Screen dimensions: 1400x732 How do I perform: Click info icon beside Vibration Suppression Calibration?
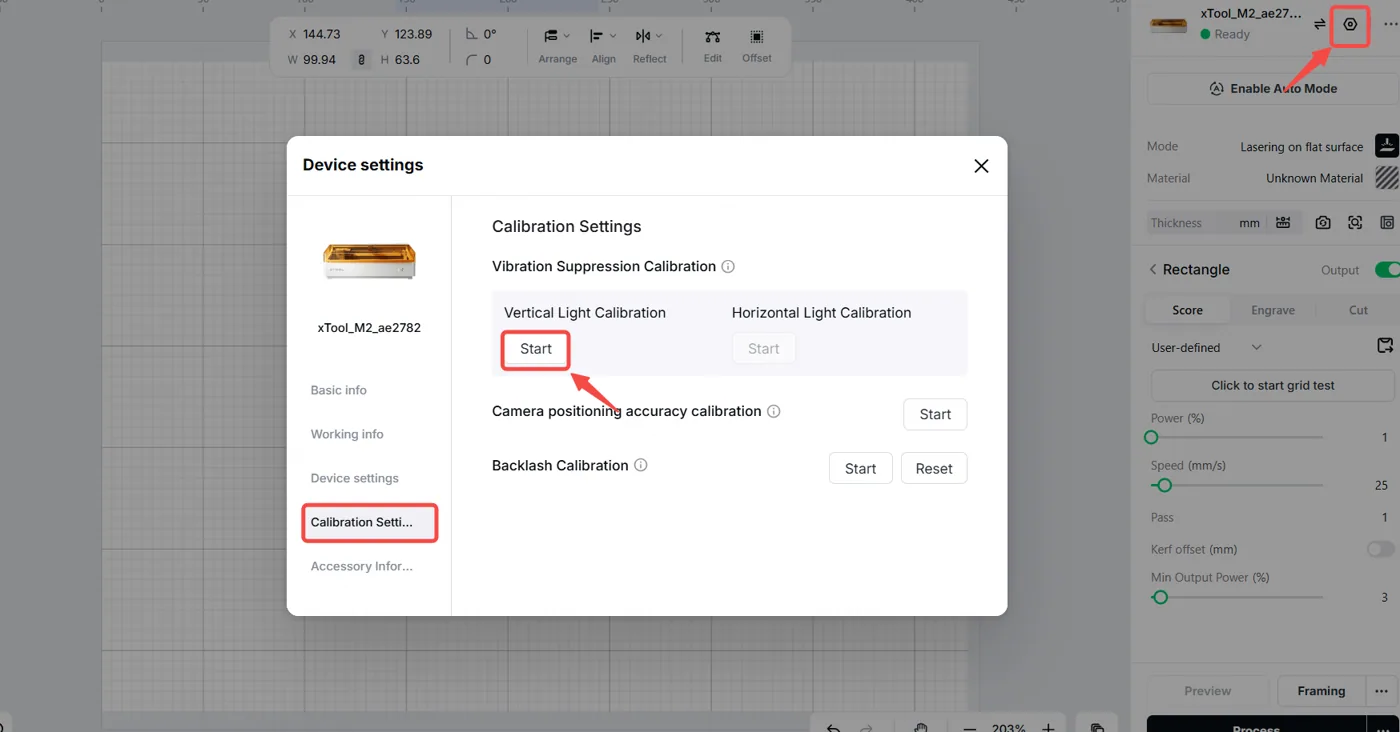tap(728, 266)
